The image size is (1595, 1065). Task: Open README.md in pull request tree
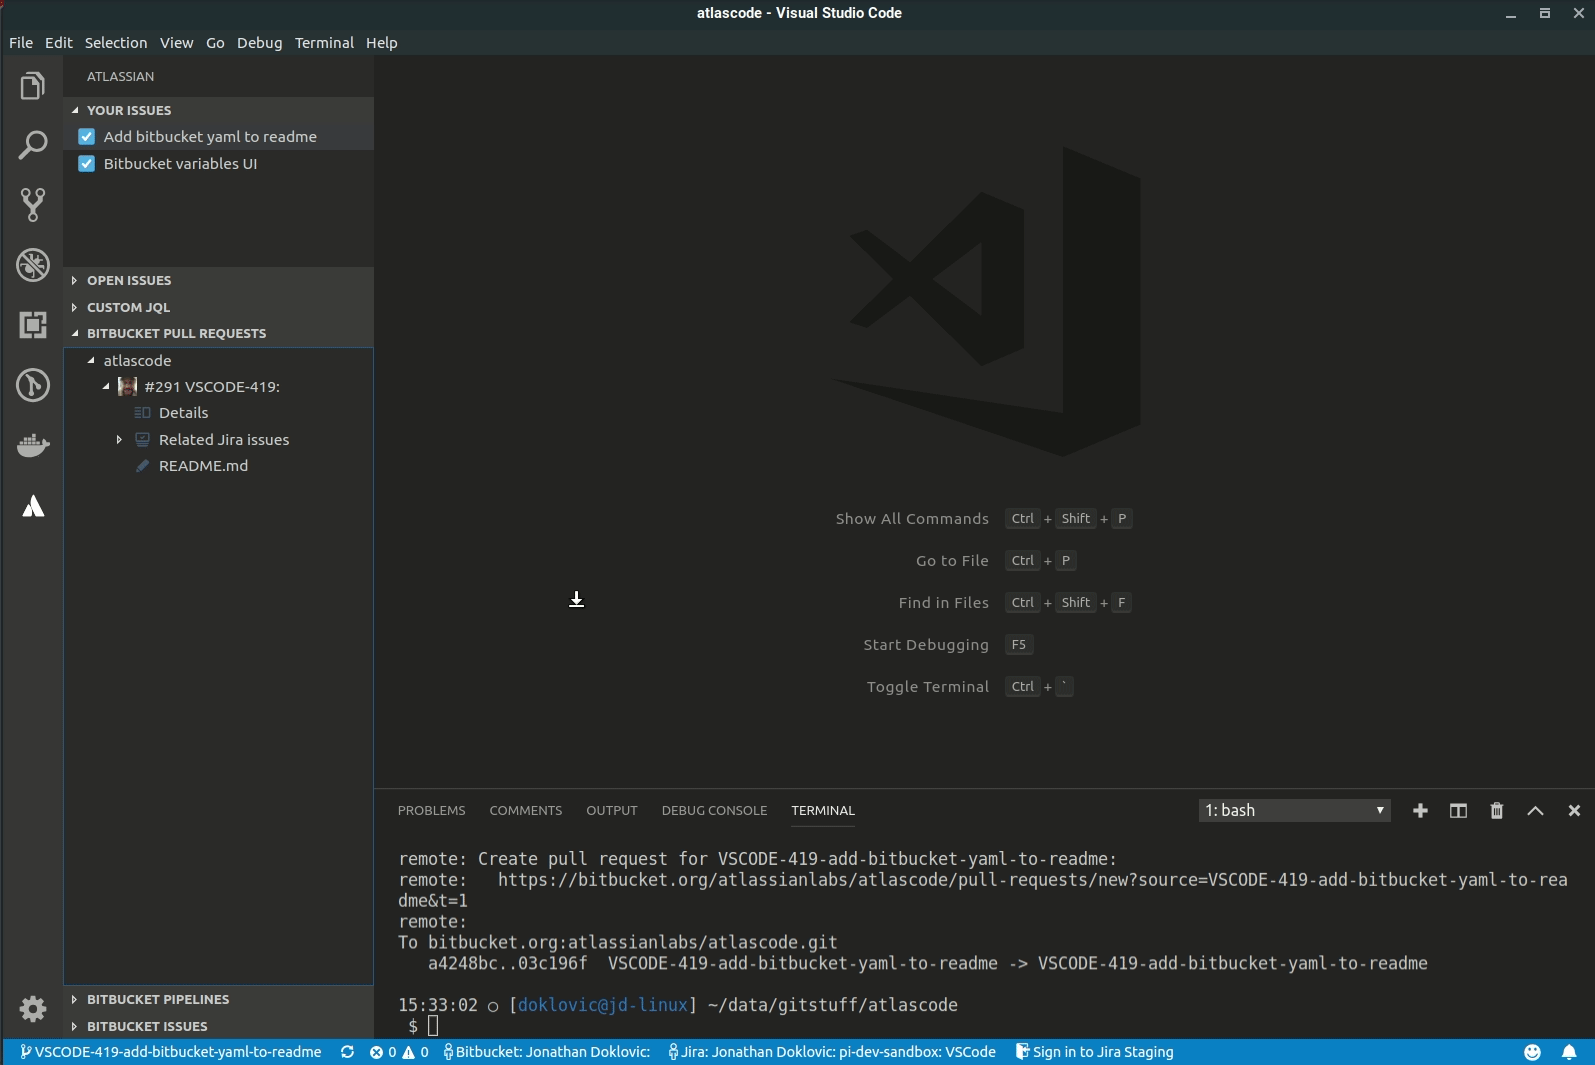pos(203,466)
